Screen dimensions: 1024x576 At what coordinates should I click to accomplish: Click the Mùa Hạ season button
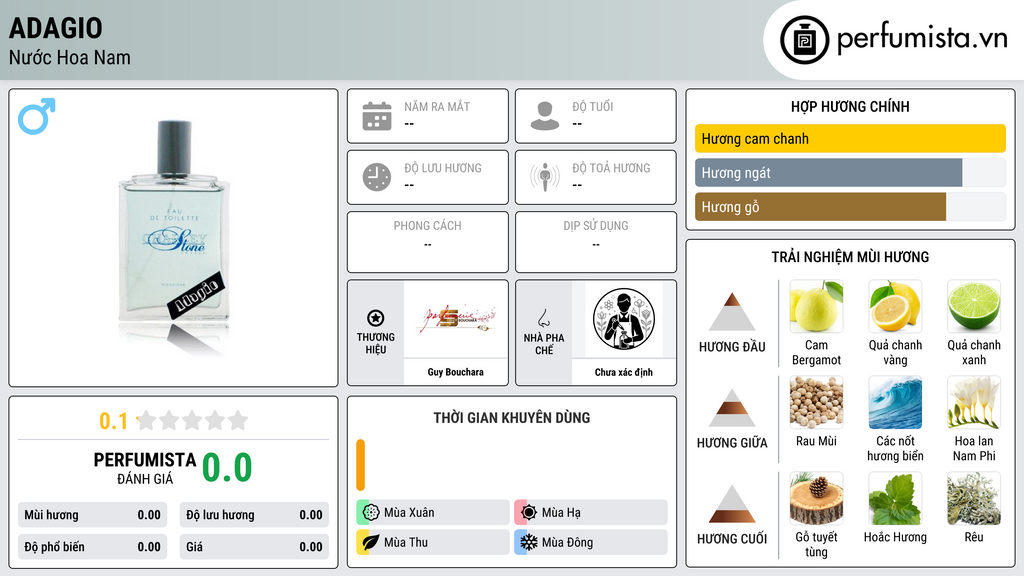[x=591, y=513]
